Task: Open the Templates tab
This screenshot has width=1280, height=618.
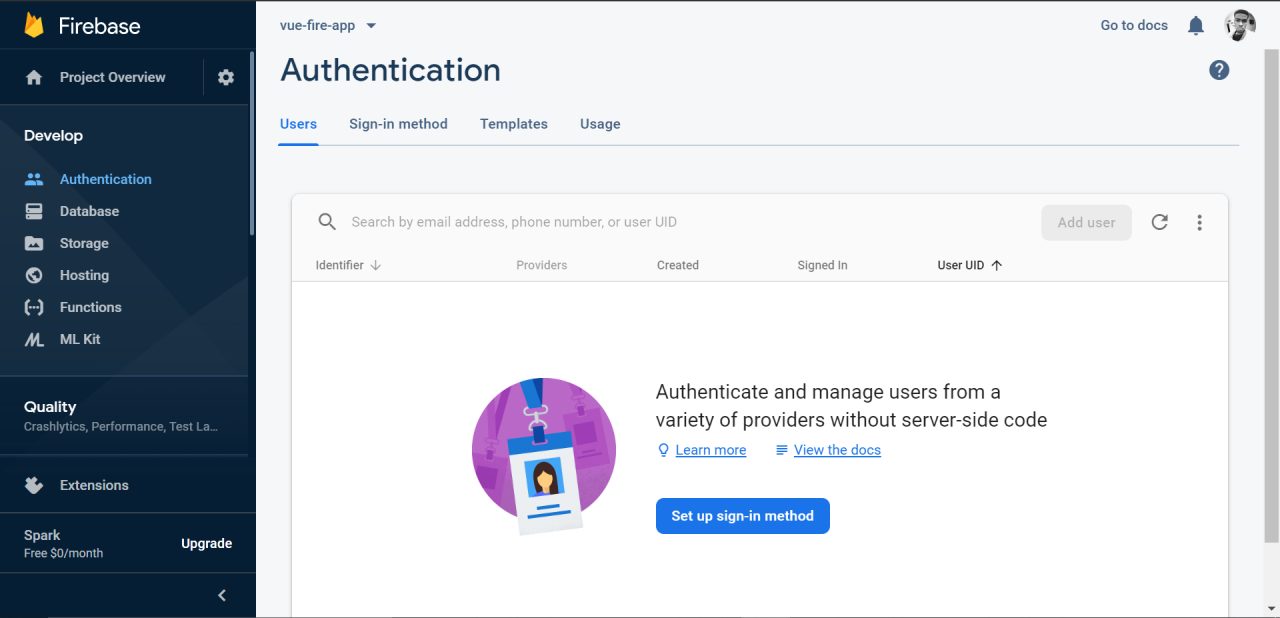Action: point(513,124)
